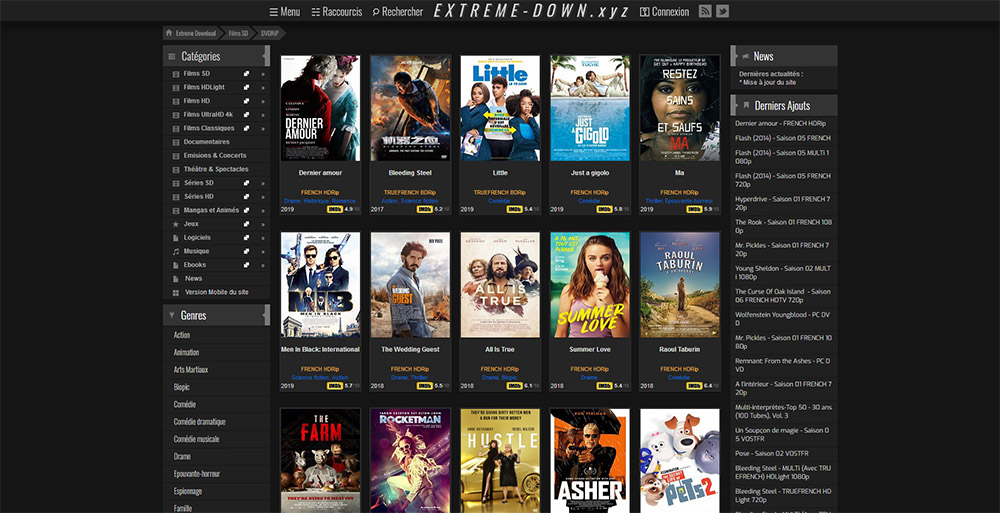Click the IMDb badge under Men In Black: International
This screenshot has width=1000, height=513.
point(335,386)
